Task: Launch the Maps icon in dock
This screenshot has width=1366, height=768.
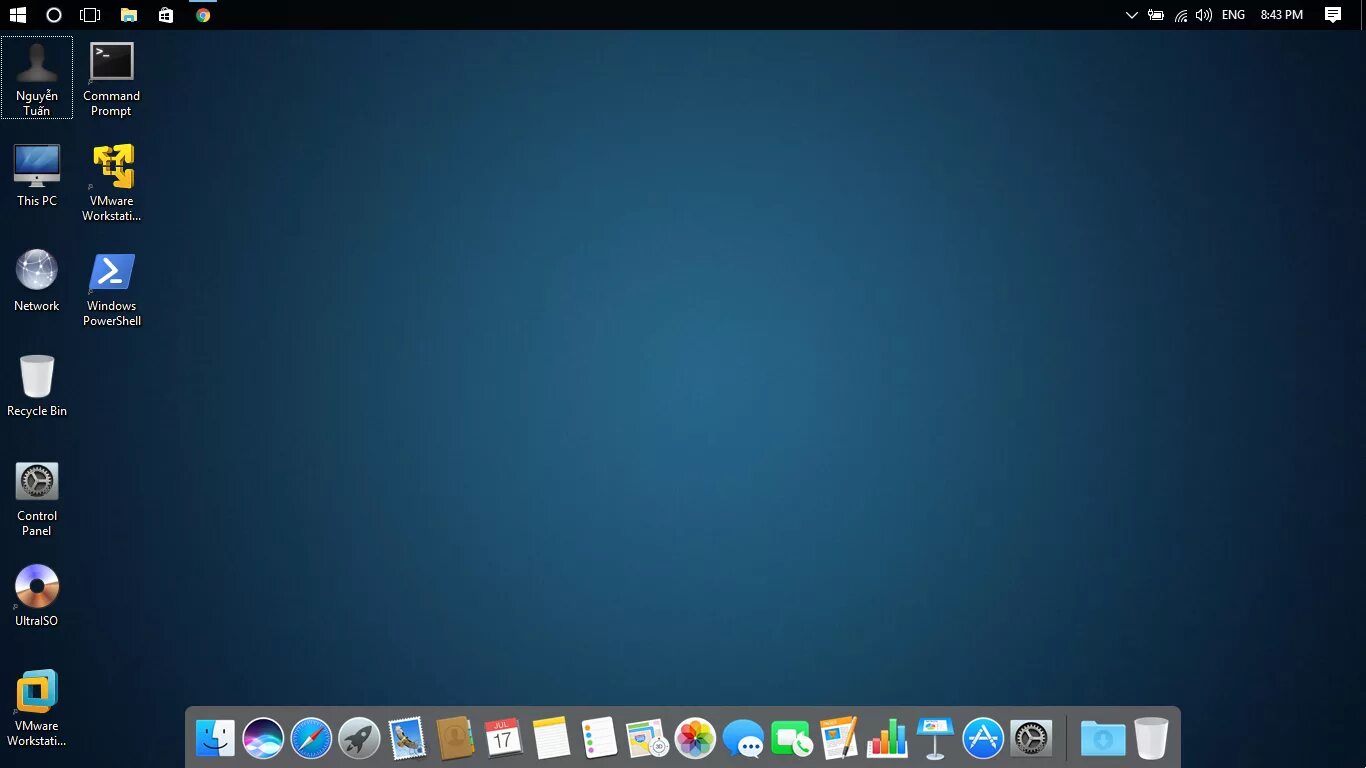Action: pyautogui.click(x=647, y=738)
